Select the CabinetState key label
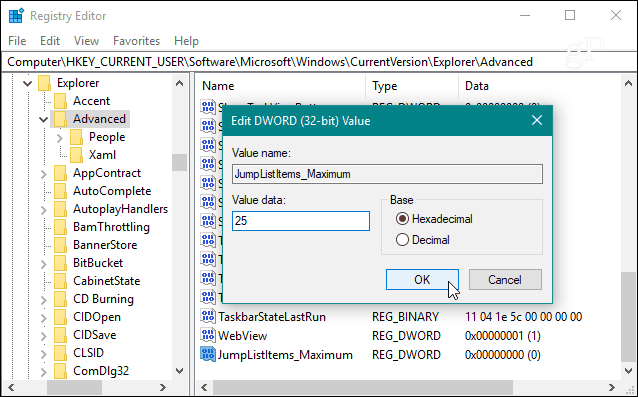638x397 pixels. [x=107, y=281]
